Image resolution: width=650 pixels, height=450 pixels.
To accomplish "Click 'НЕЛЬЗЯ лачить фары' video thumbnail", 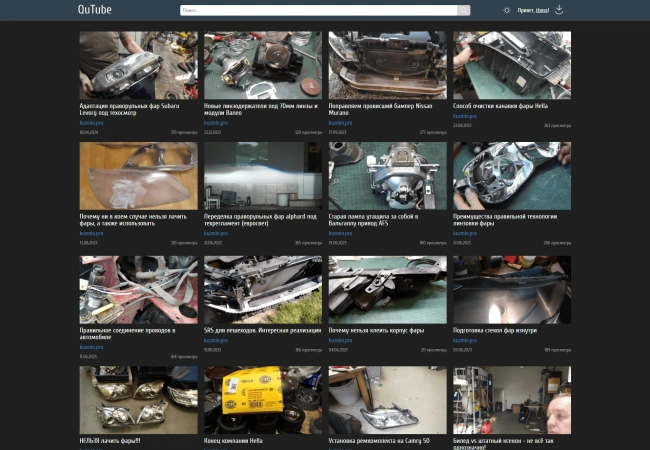I will tap(138, 399).
